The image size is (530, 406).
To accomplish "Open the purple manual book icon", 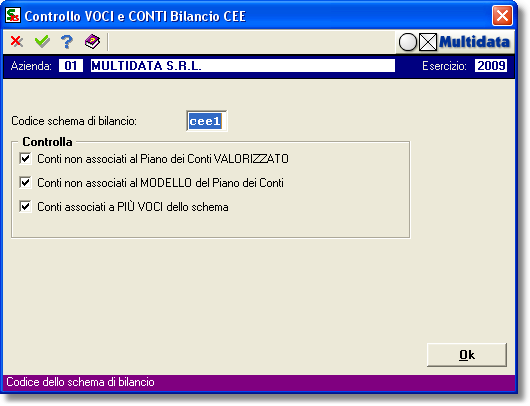I will click(92, 42).
